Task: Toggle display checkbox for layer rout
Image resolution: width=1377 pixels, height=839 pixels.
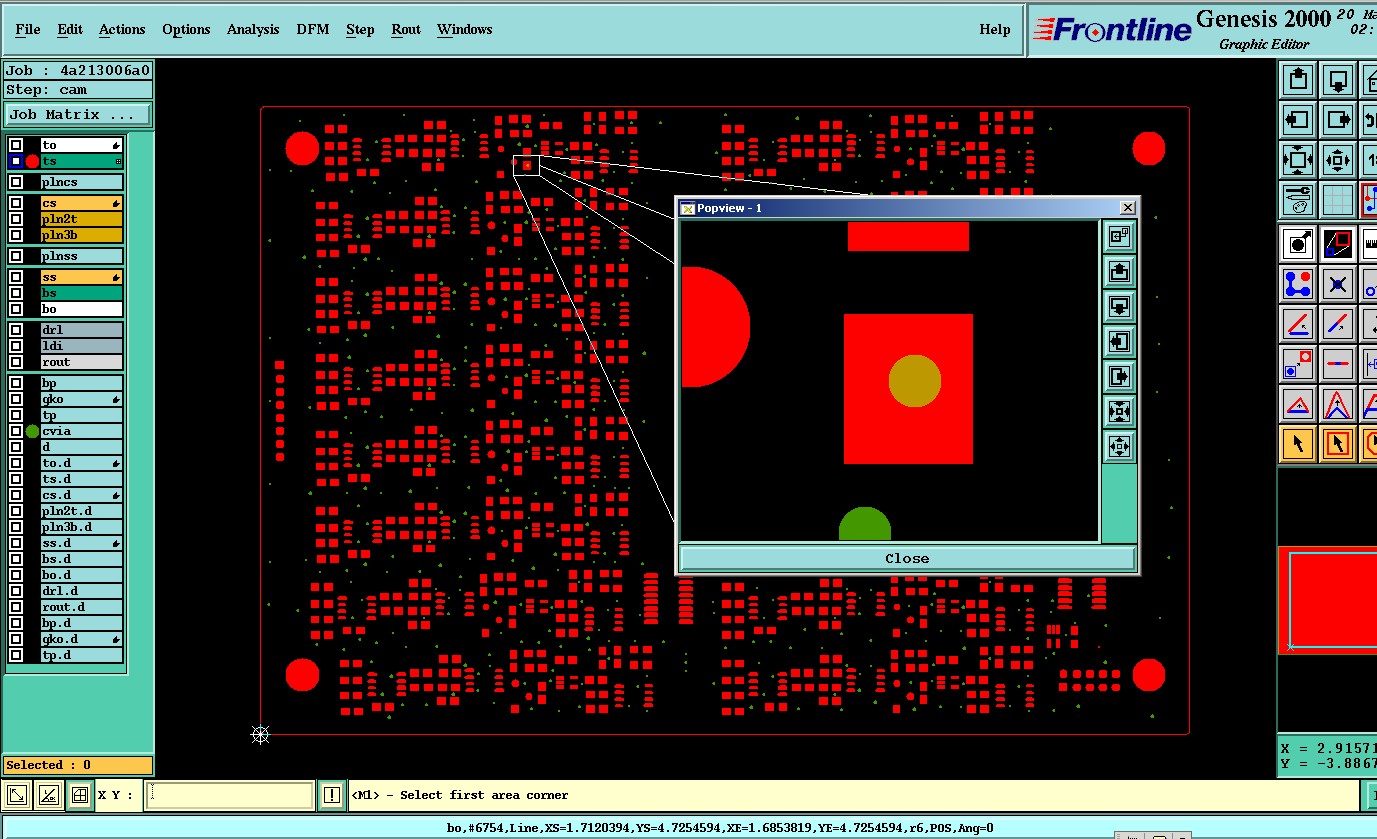Action: 16,362
